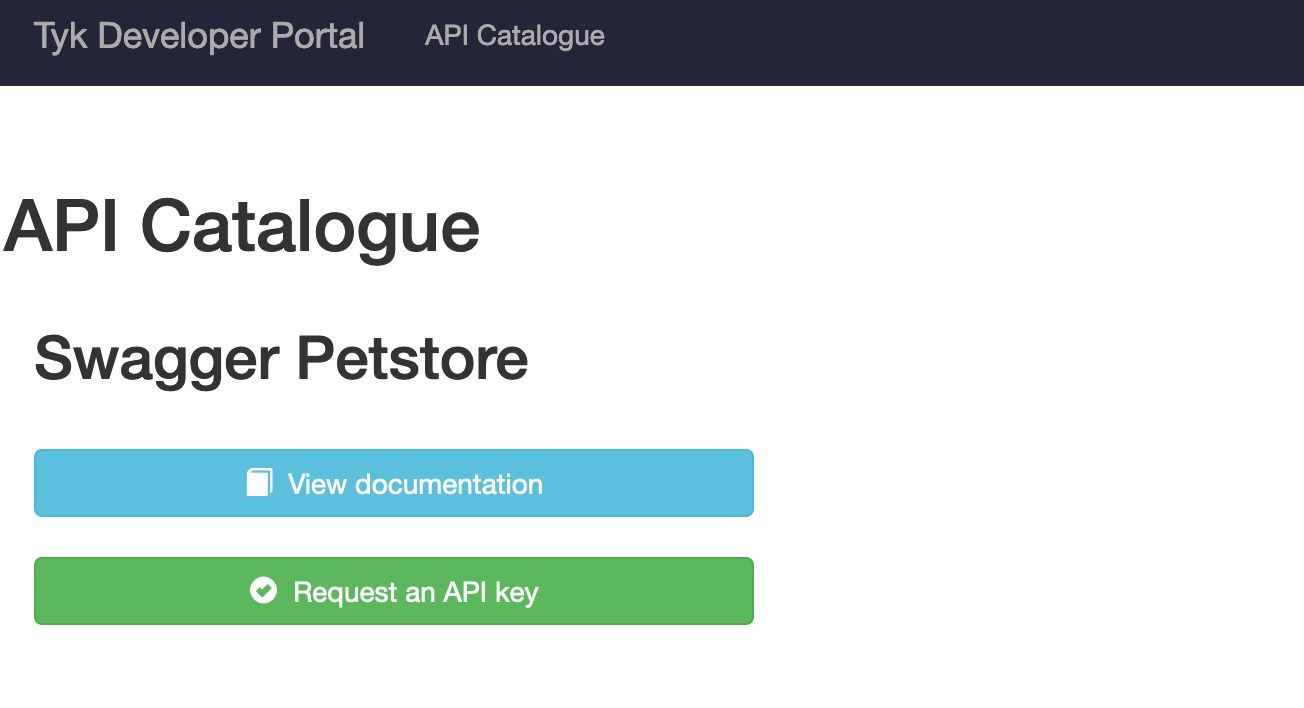
Task: Click the word "Petstore" in the API title
Action: [x=412, y=358]
